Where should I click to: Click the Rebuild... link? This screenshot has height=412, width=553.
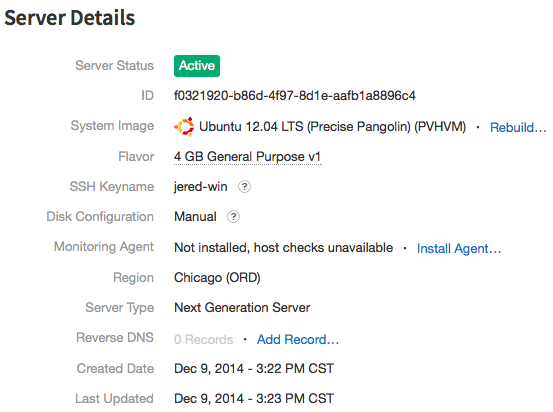coord(518,127)
